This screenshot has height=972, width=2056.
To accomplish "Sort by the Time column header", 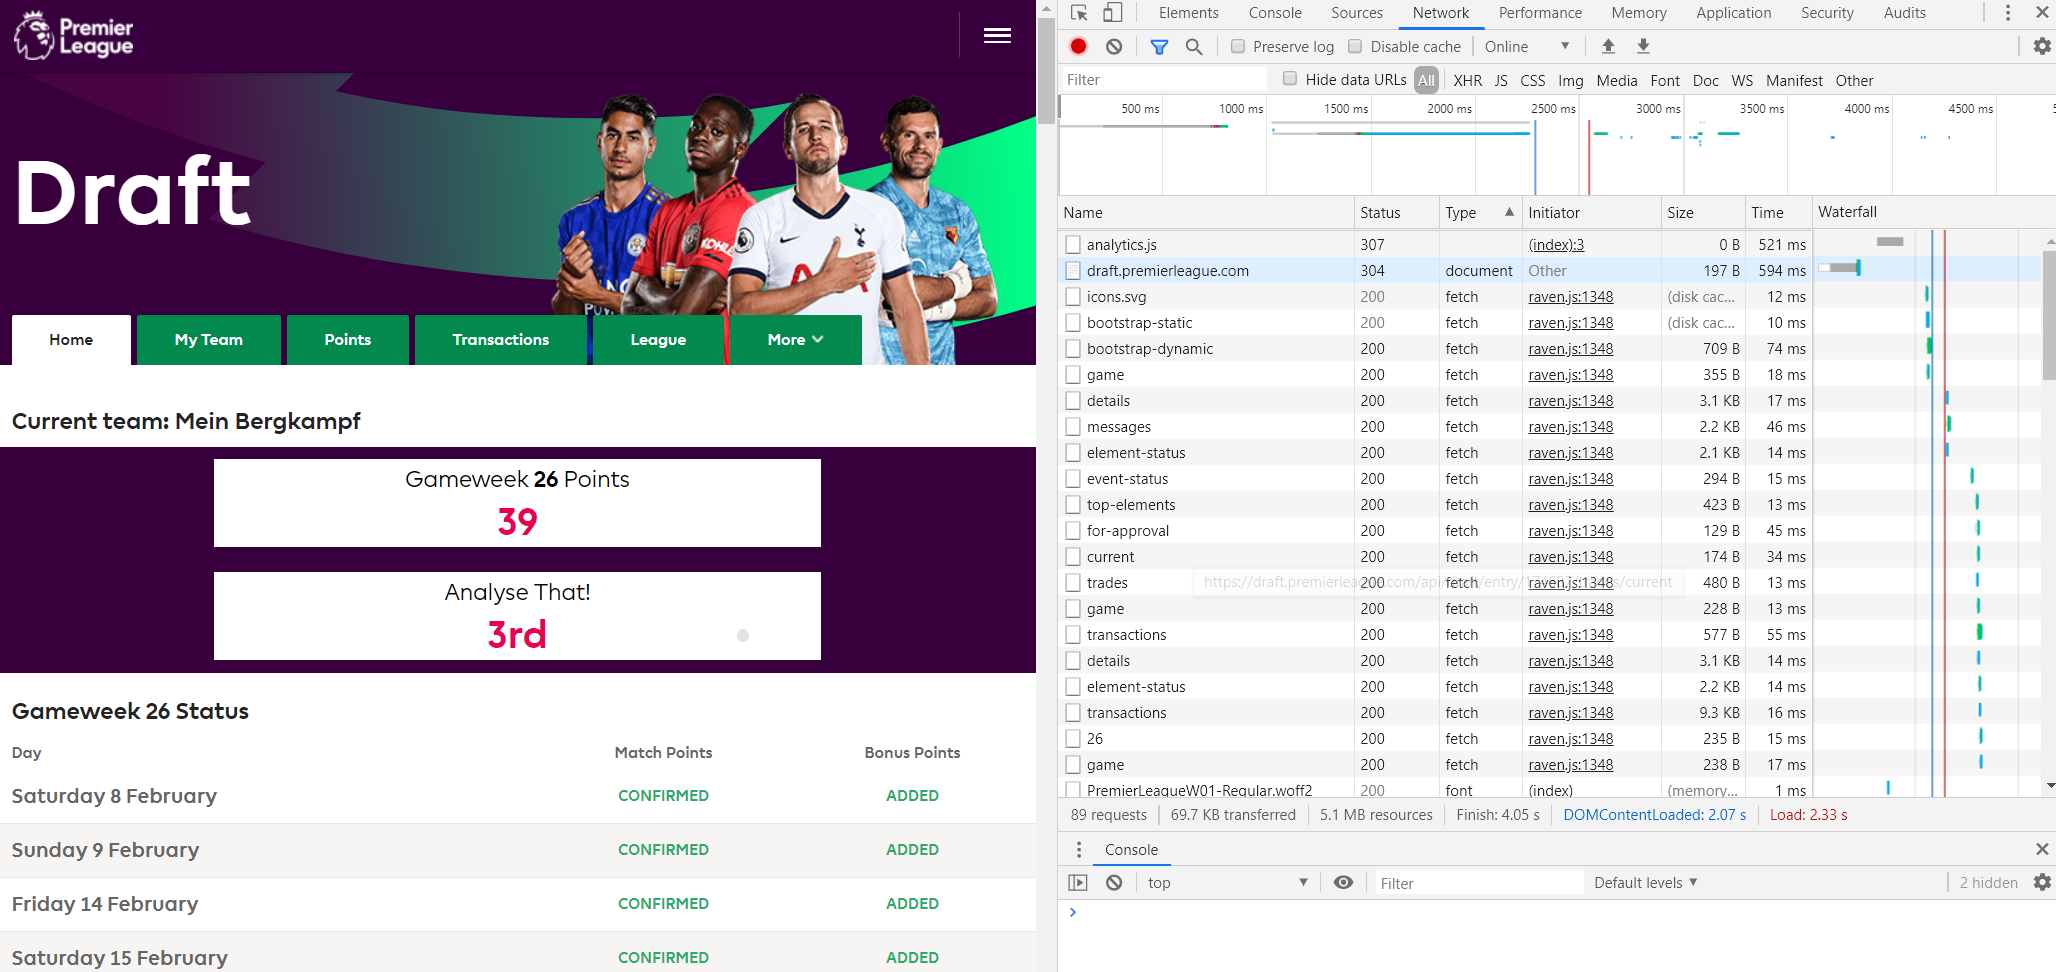I will point(1779,212).
